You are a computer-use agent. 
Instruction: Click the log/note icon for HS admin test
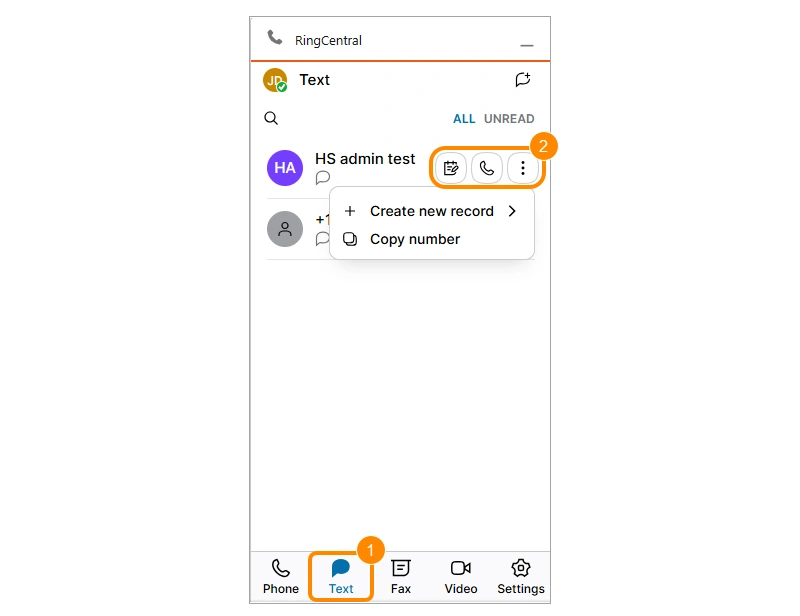[x=451, y=168]
